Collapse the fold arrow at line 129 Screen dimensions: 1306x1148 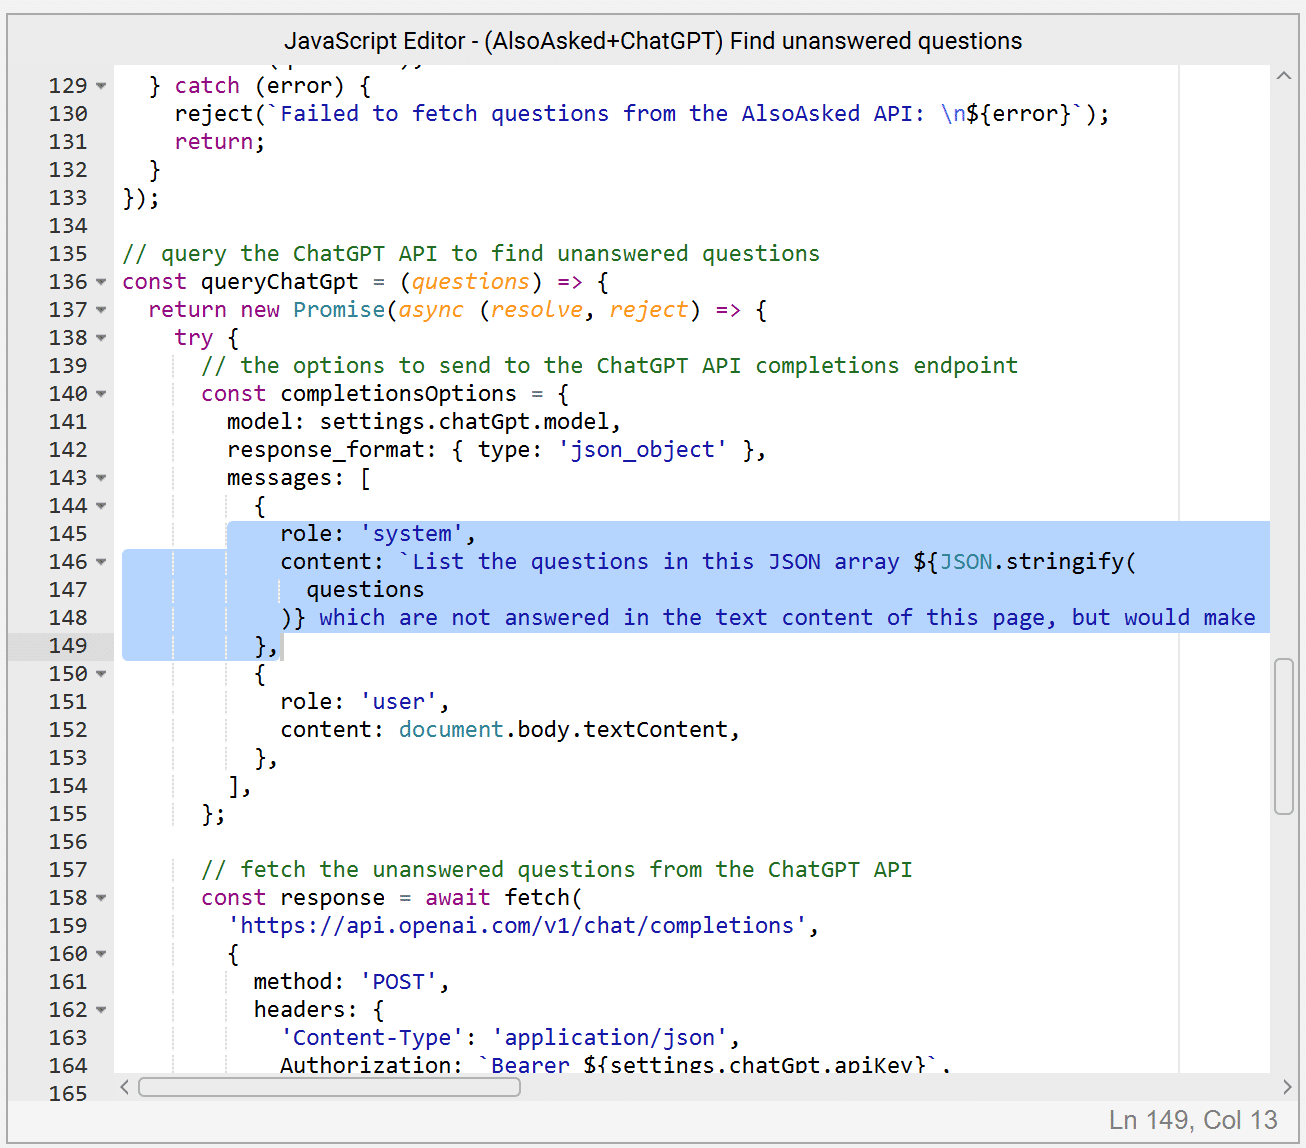101,86
